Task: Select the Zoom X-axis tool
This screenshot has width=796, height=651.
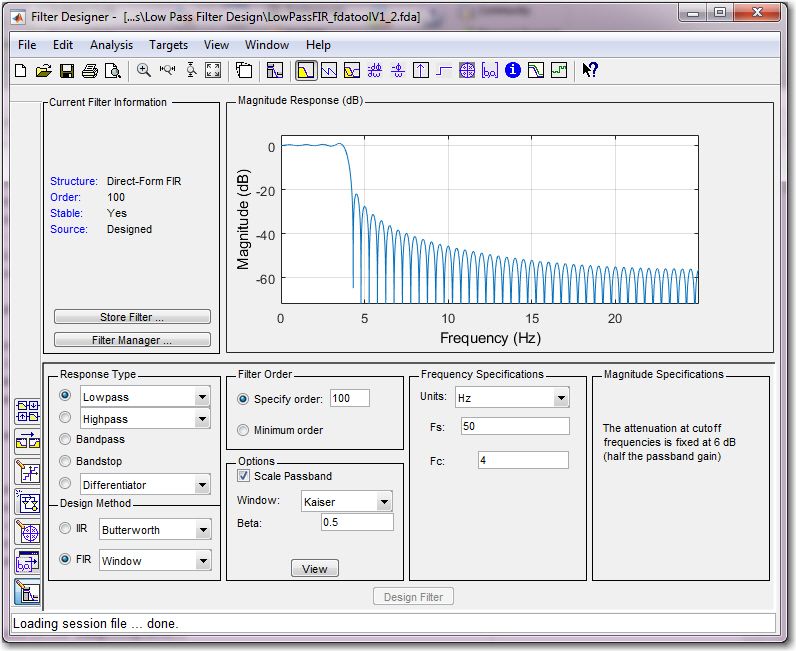Action: pyautogui.click(x=167, y=70)
